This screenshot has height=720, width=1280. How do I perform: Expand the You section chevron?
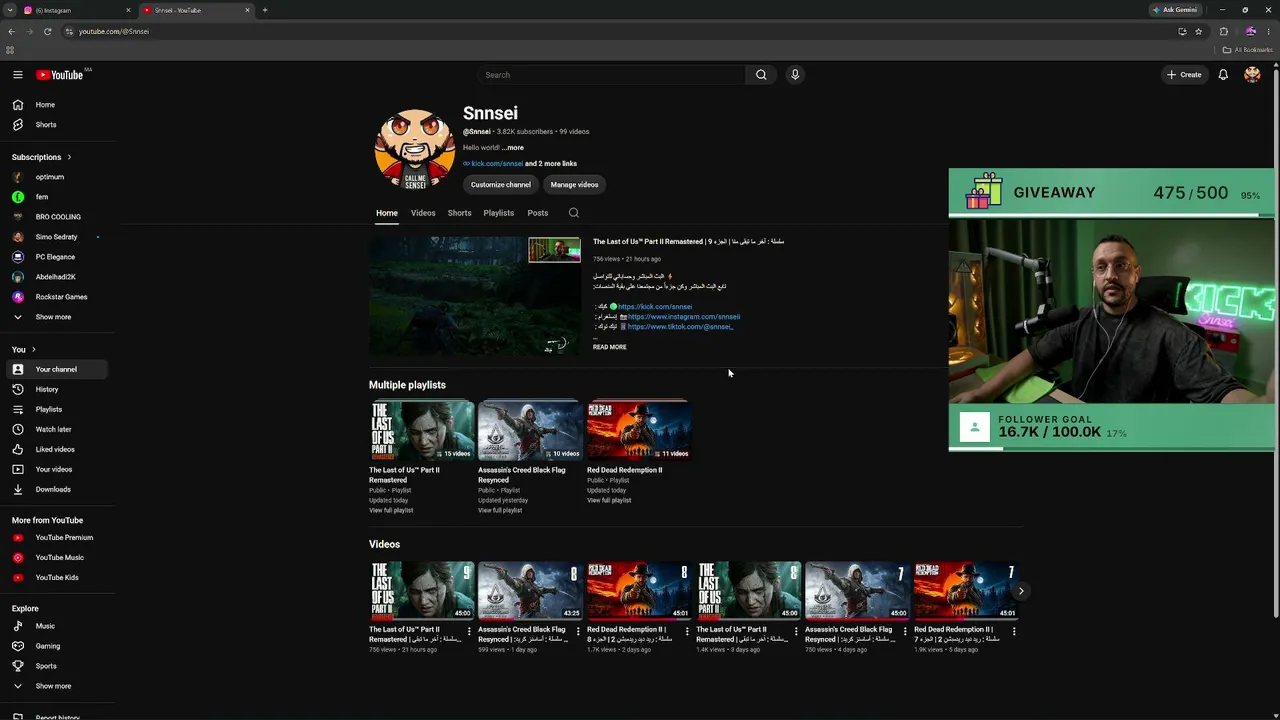point(33,349)
